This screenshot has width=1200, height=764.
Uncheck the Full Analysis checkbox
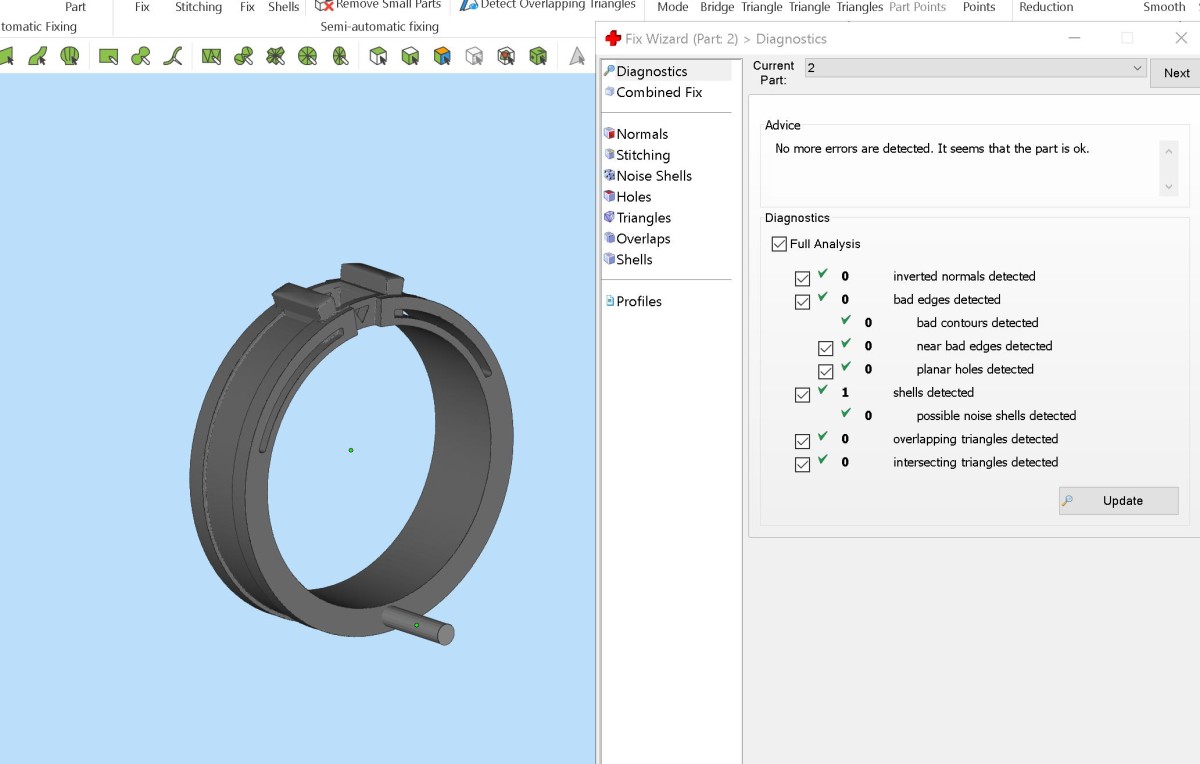(779, 244)
